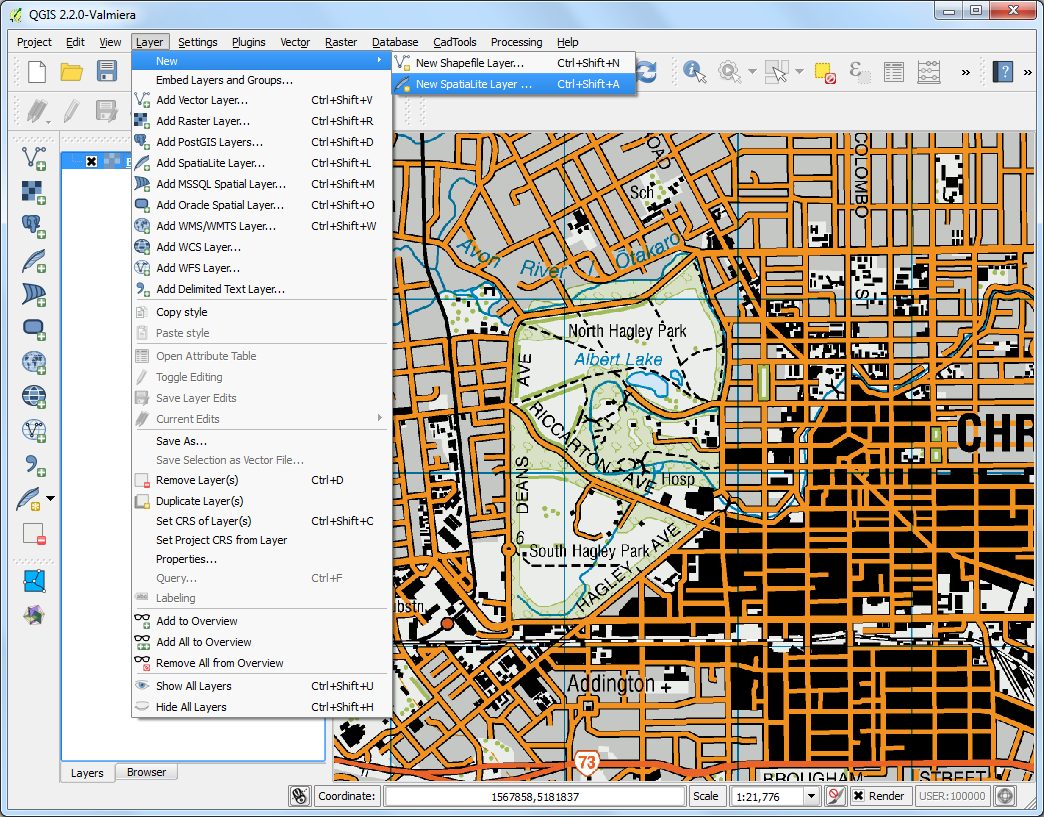This screenshot has width=1044, height=817.
Task: Click the Add WFS Layer sidebar icon
Action: pyautogui.click(x=34, y=430)
